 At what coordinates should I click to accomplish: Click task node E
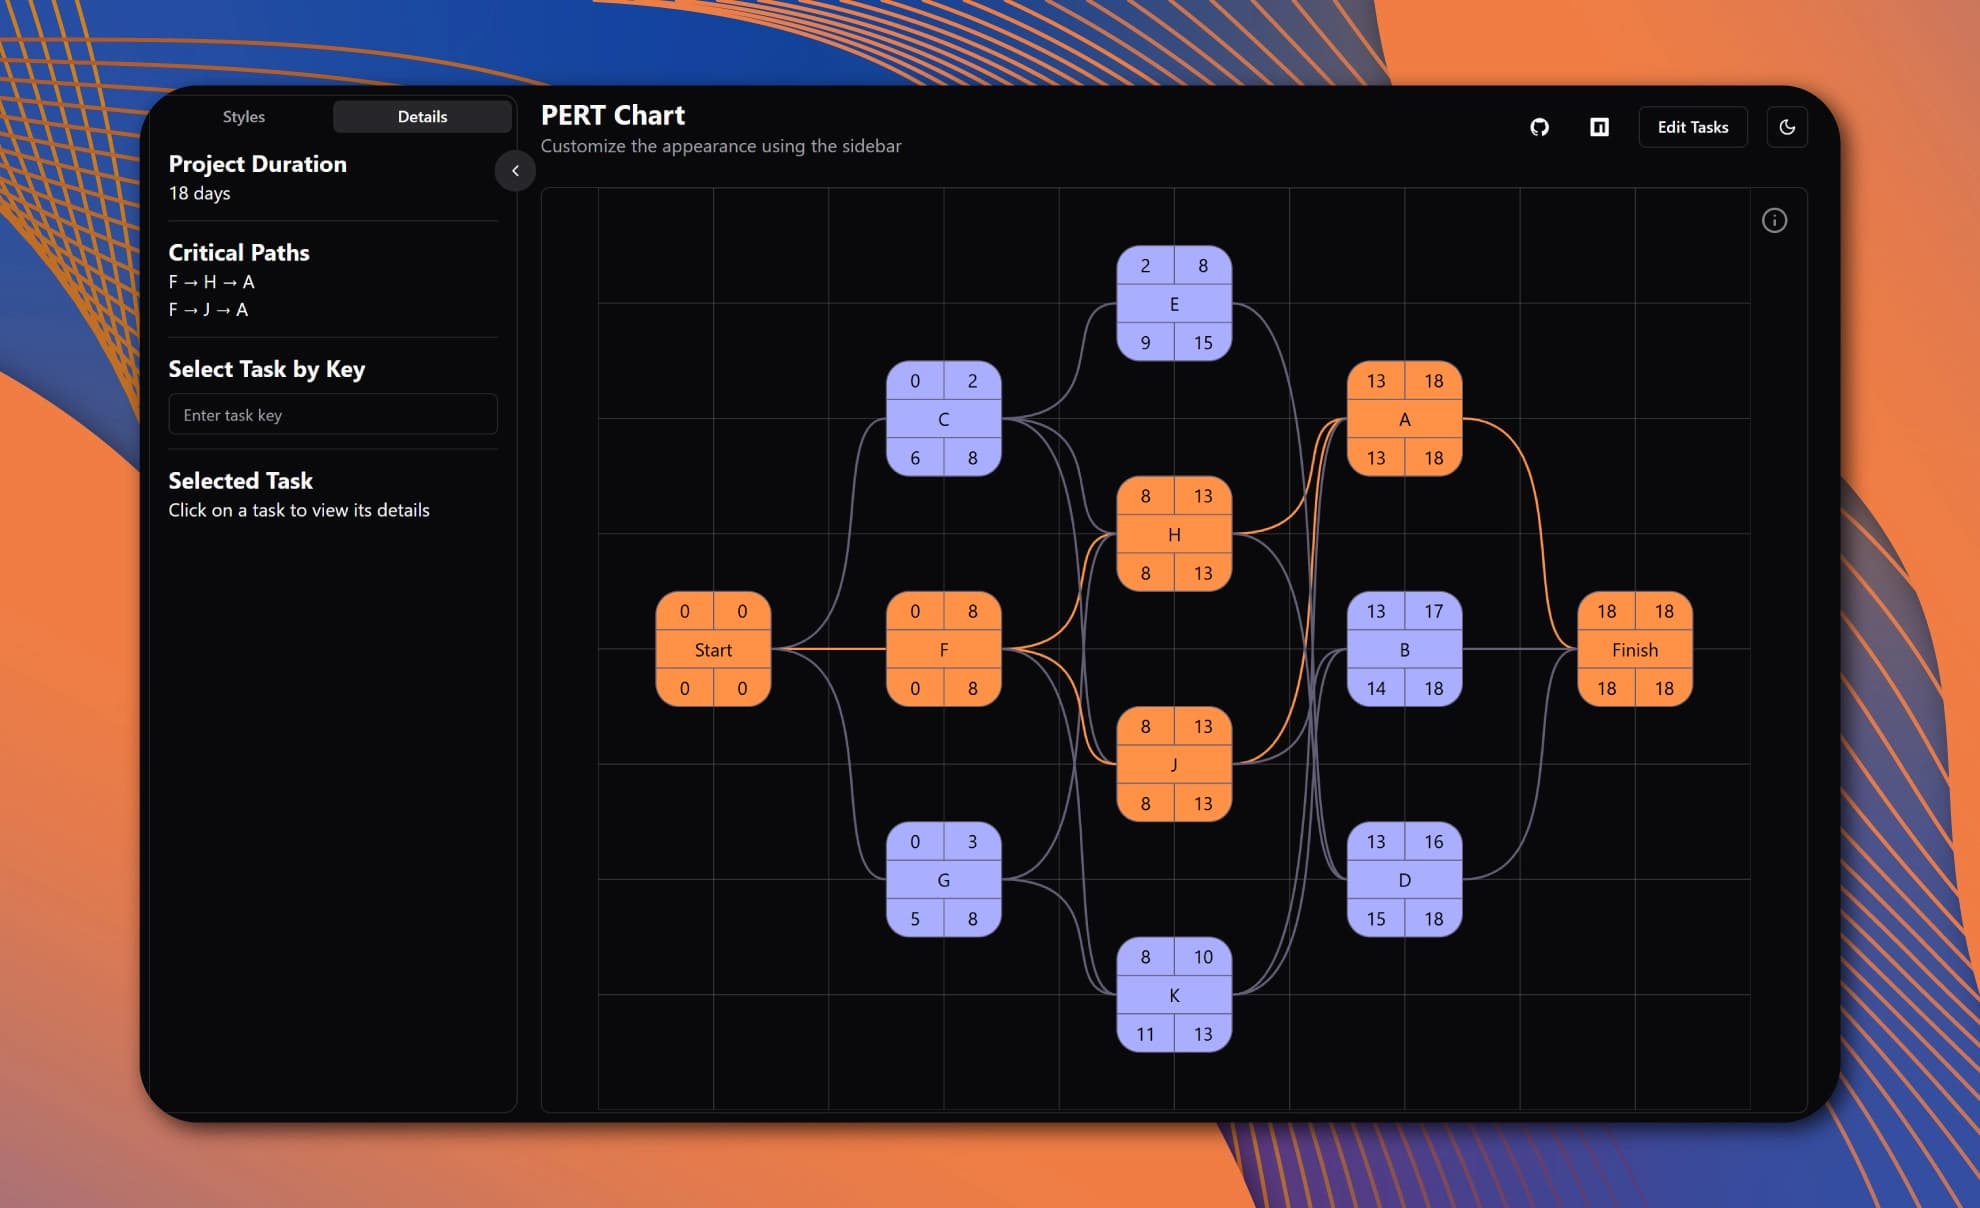tap(1173, 304)
